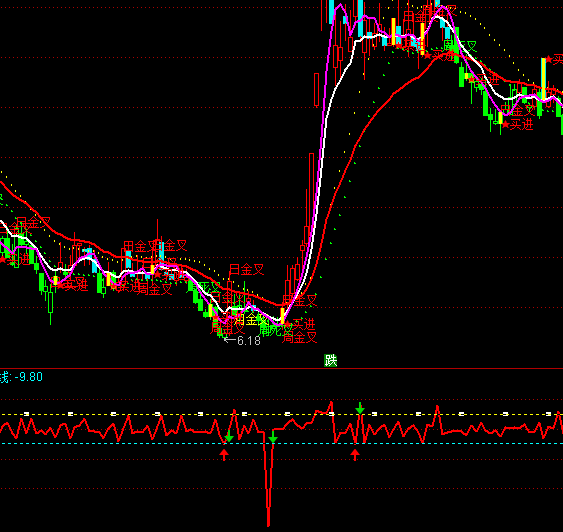This screenshot has width=563, height=532.
Task: Click the green 周死叉 label near the price peak
Action: (460, 46)
